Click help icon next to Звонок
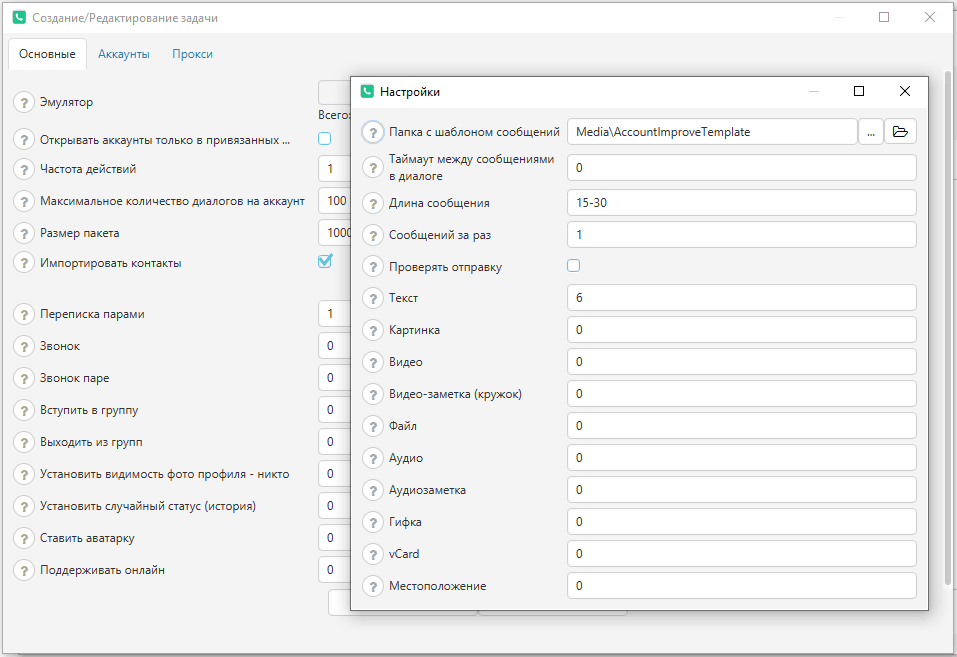The width and height of the screenshot is (957, 657). [x=24, y=346]
